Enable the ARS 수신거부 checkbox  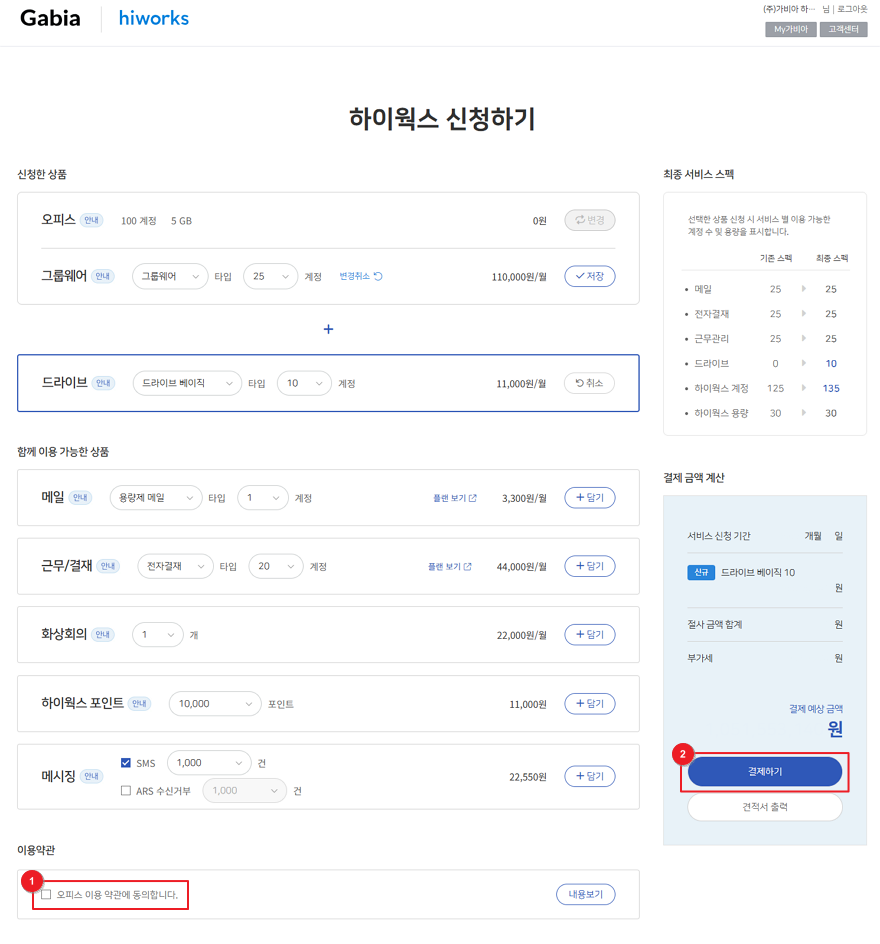click(126, 791)
